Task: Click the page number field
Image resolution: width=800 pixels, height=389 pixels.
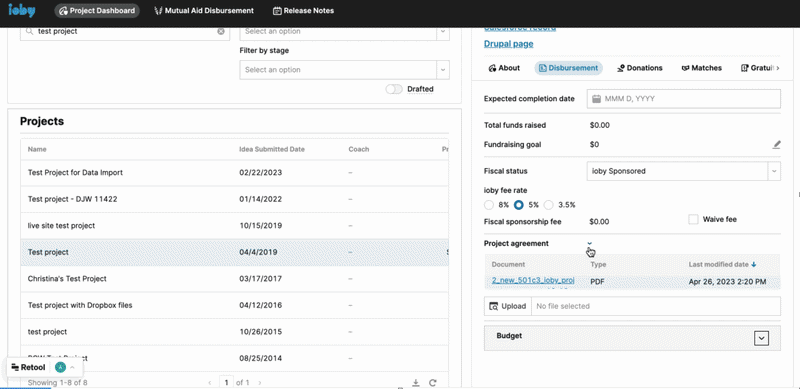Action: click(x=226, y=382)
